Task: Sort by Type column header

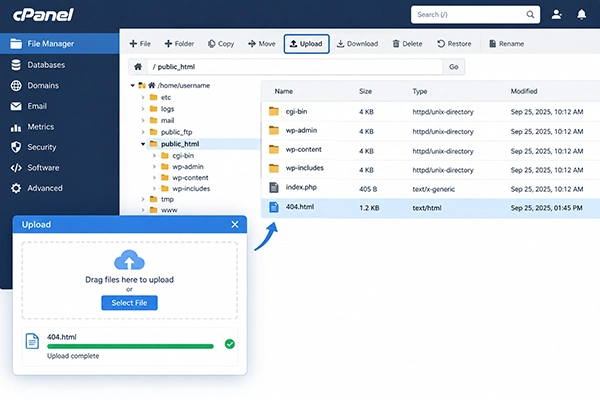Action: 420,91
